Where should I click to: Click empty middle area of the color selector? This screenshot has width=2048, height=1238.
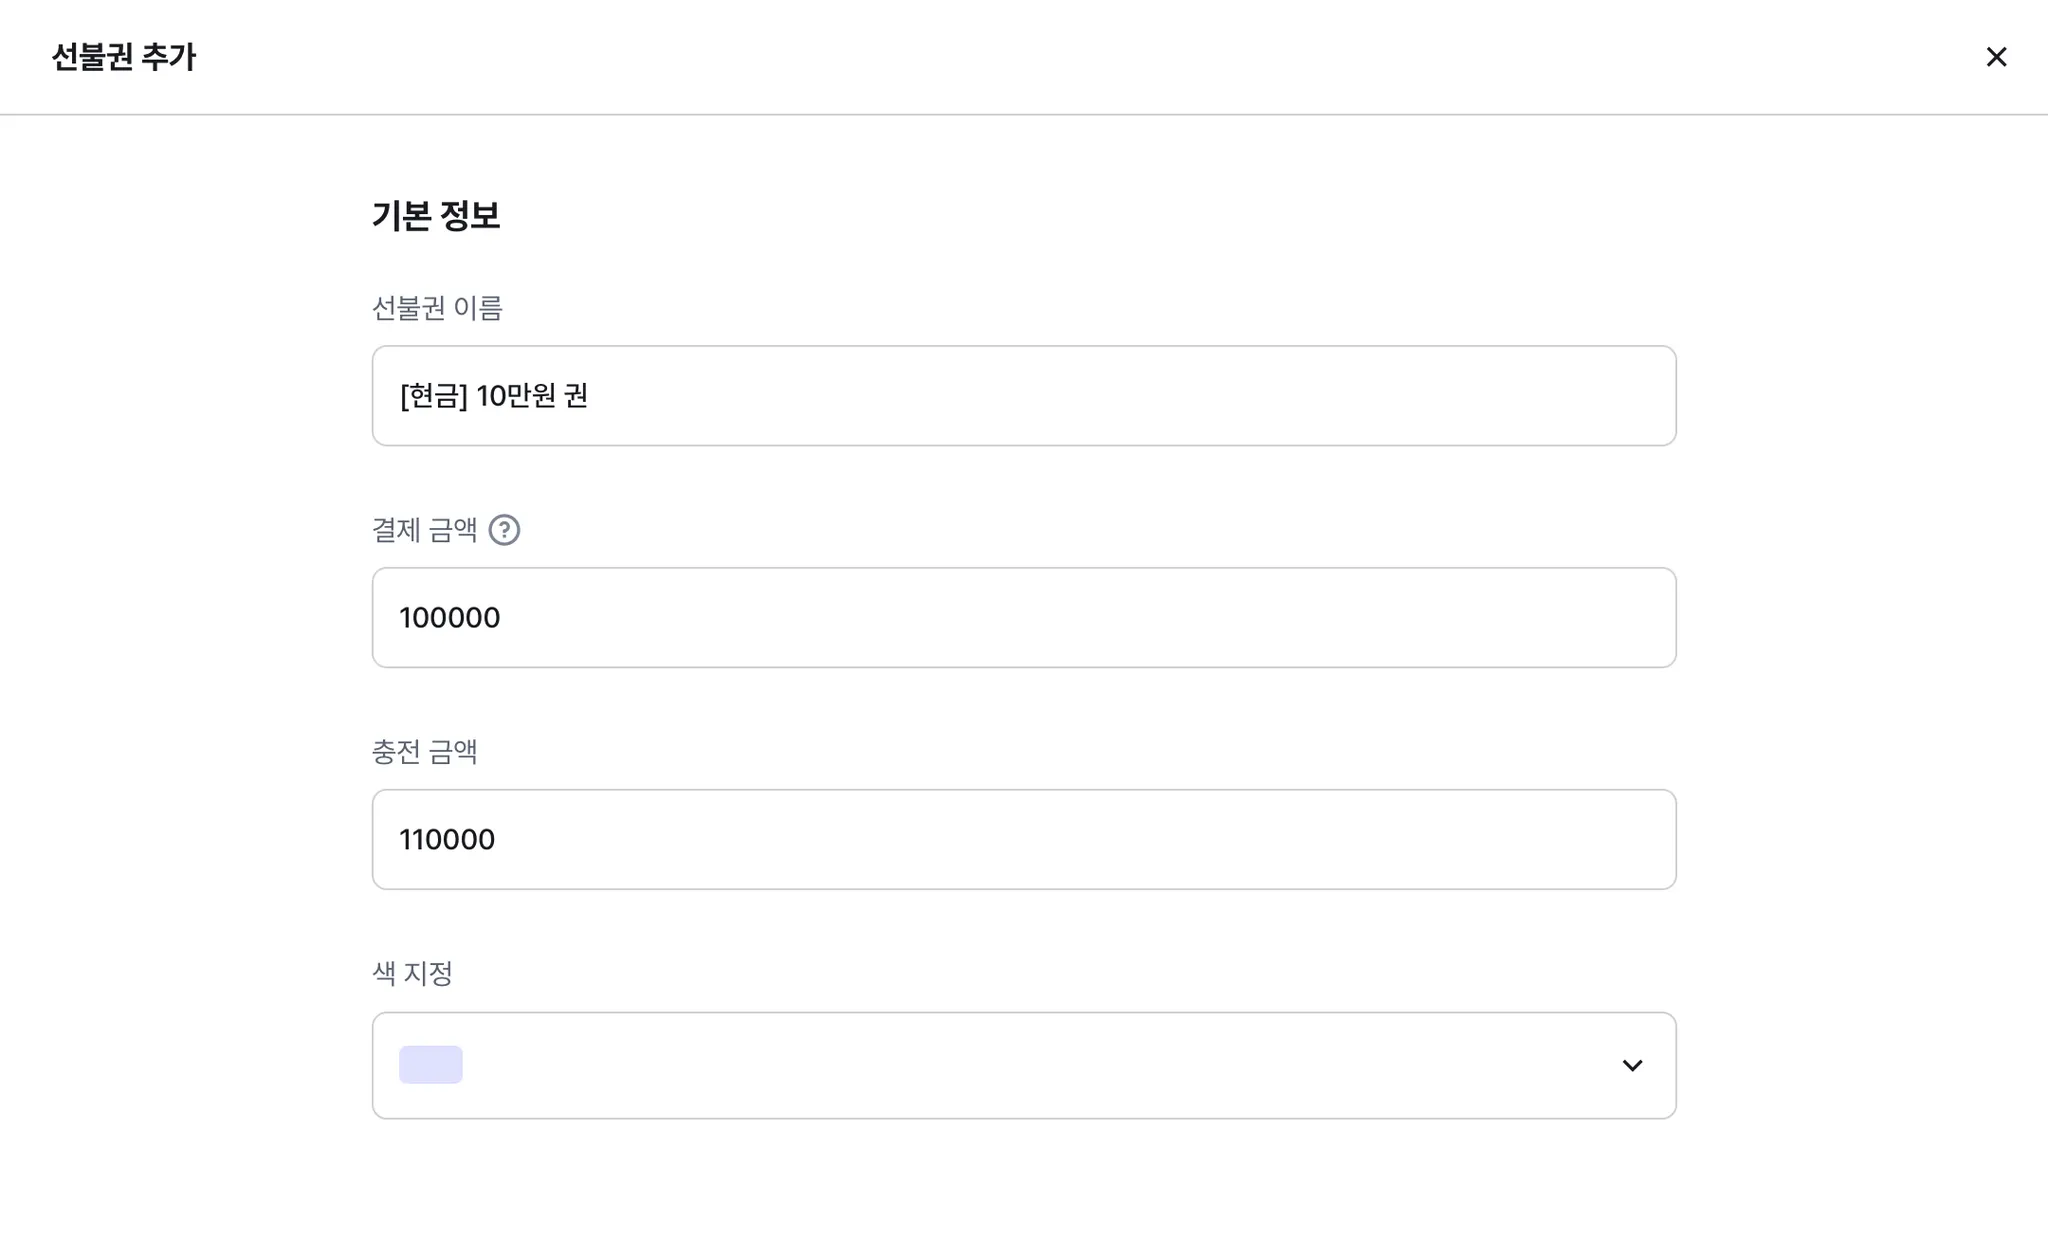pos(1024,1065)
